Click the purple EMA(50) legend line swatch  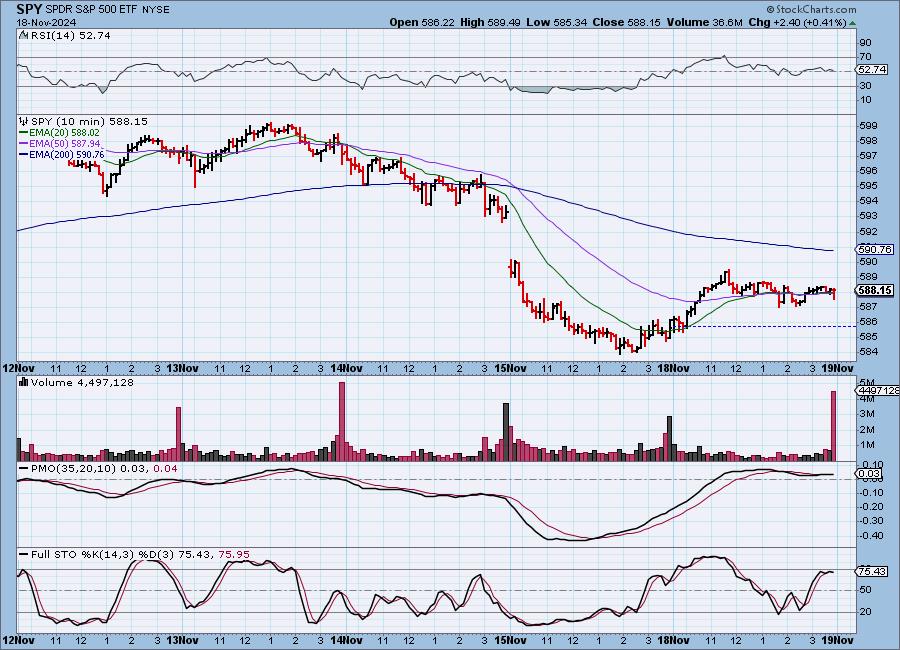coord(24,144)
